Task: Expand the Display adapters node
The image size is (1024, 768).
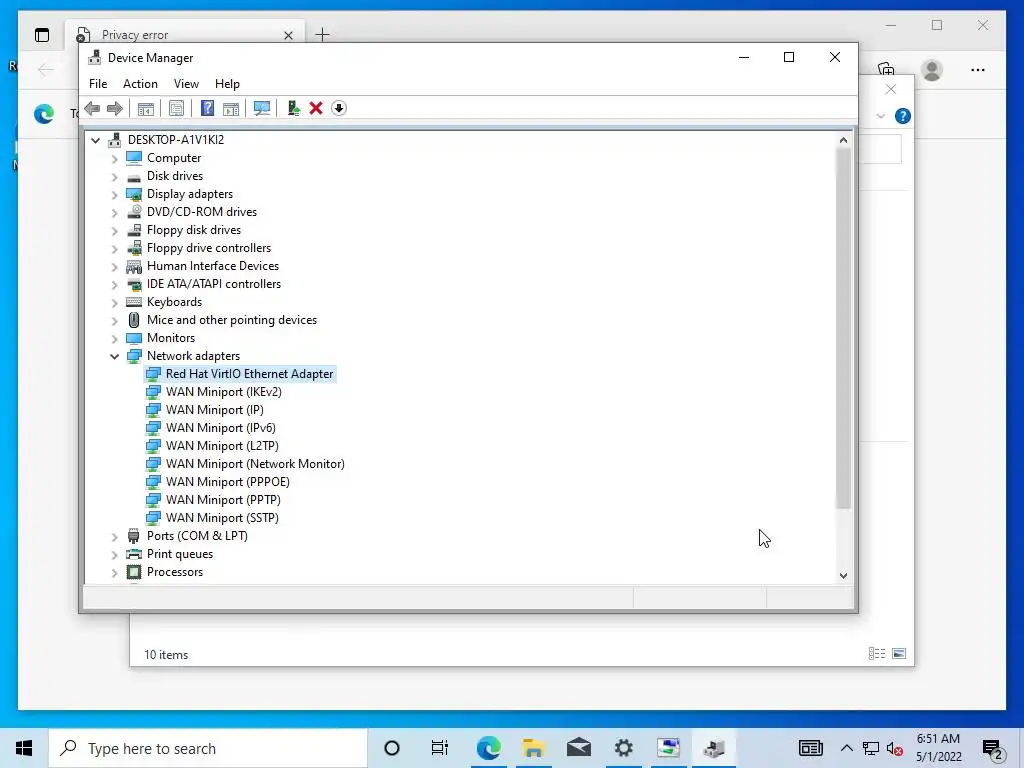Action: click(114, 194)
